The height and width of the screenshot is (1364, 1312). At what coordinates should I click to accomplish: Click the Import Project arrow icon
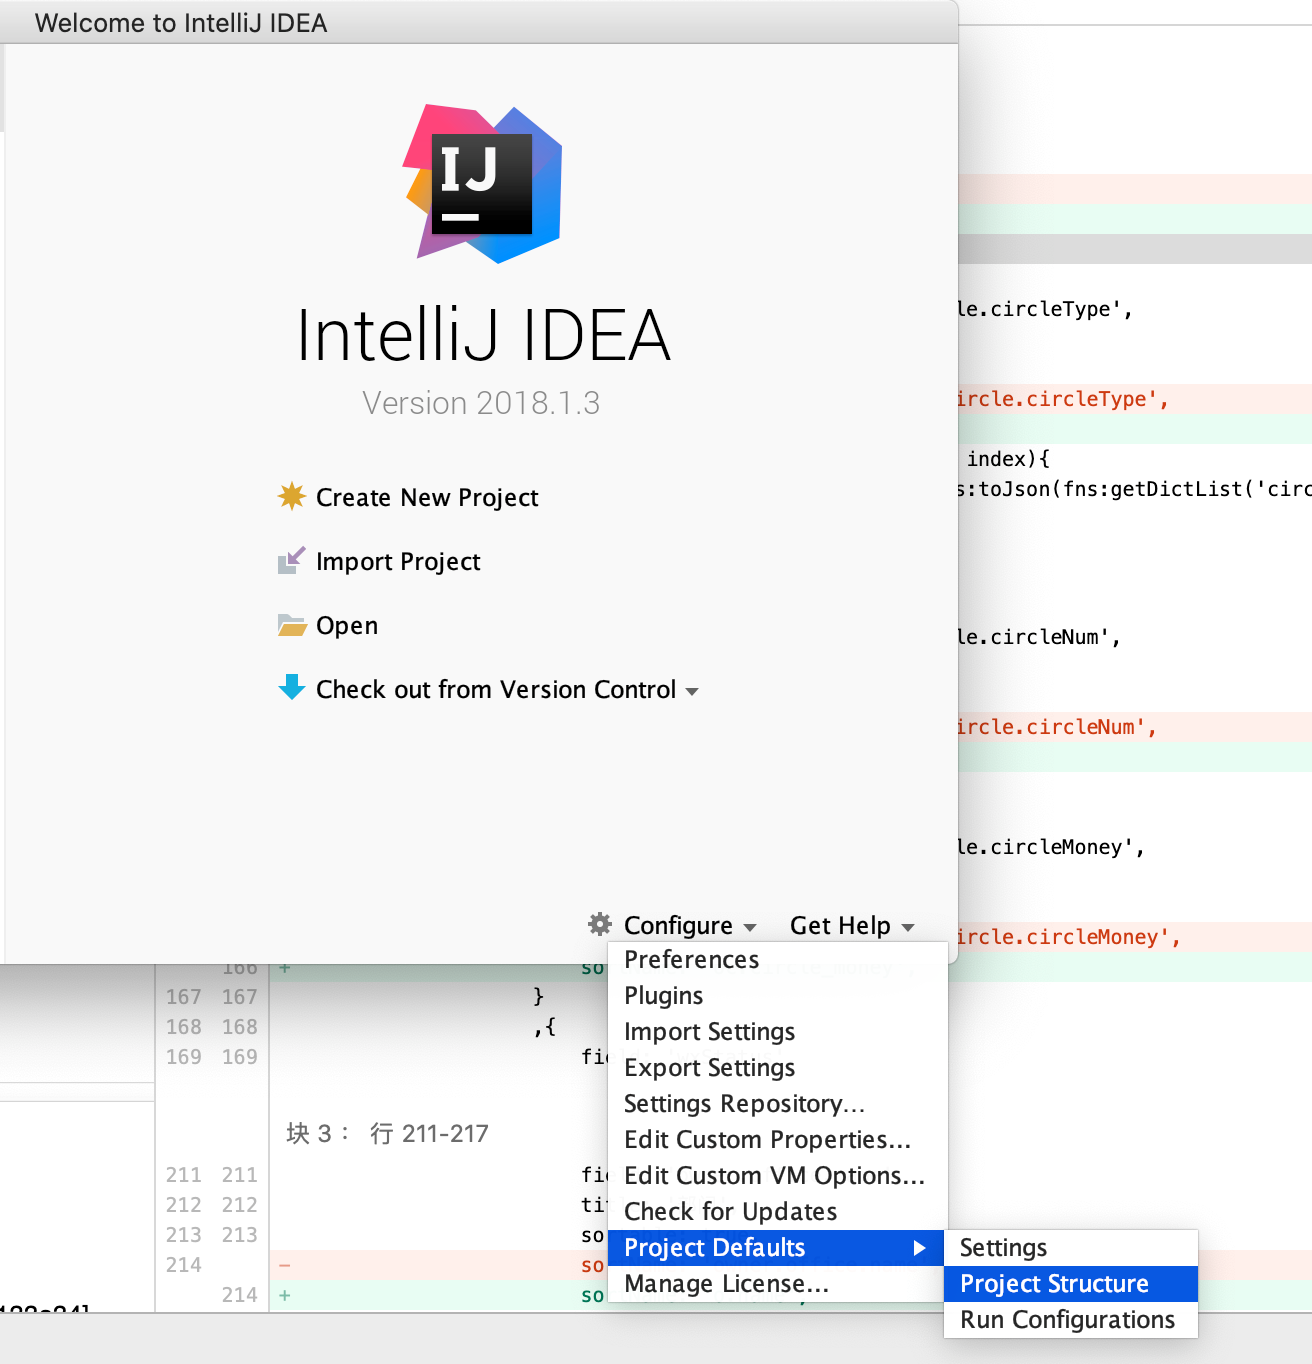[x=291, y=560]
